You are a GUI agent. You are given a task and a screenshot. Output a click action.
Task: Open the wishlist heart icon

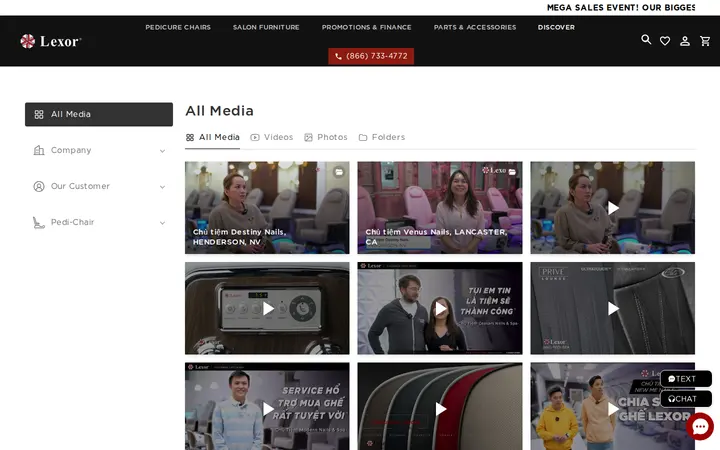tap(665, 41)
